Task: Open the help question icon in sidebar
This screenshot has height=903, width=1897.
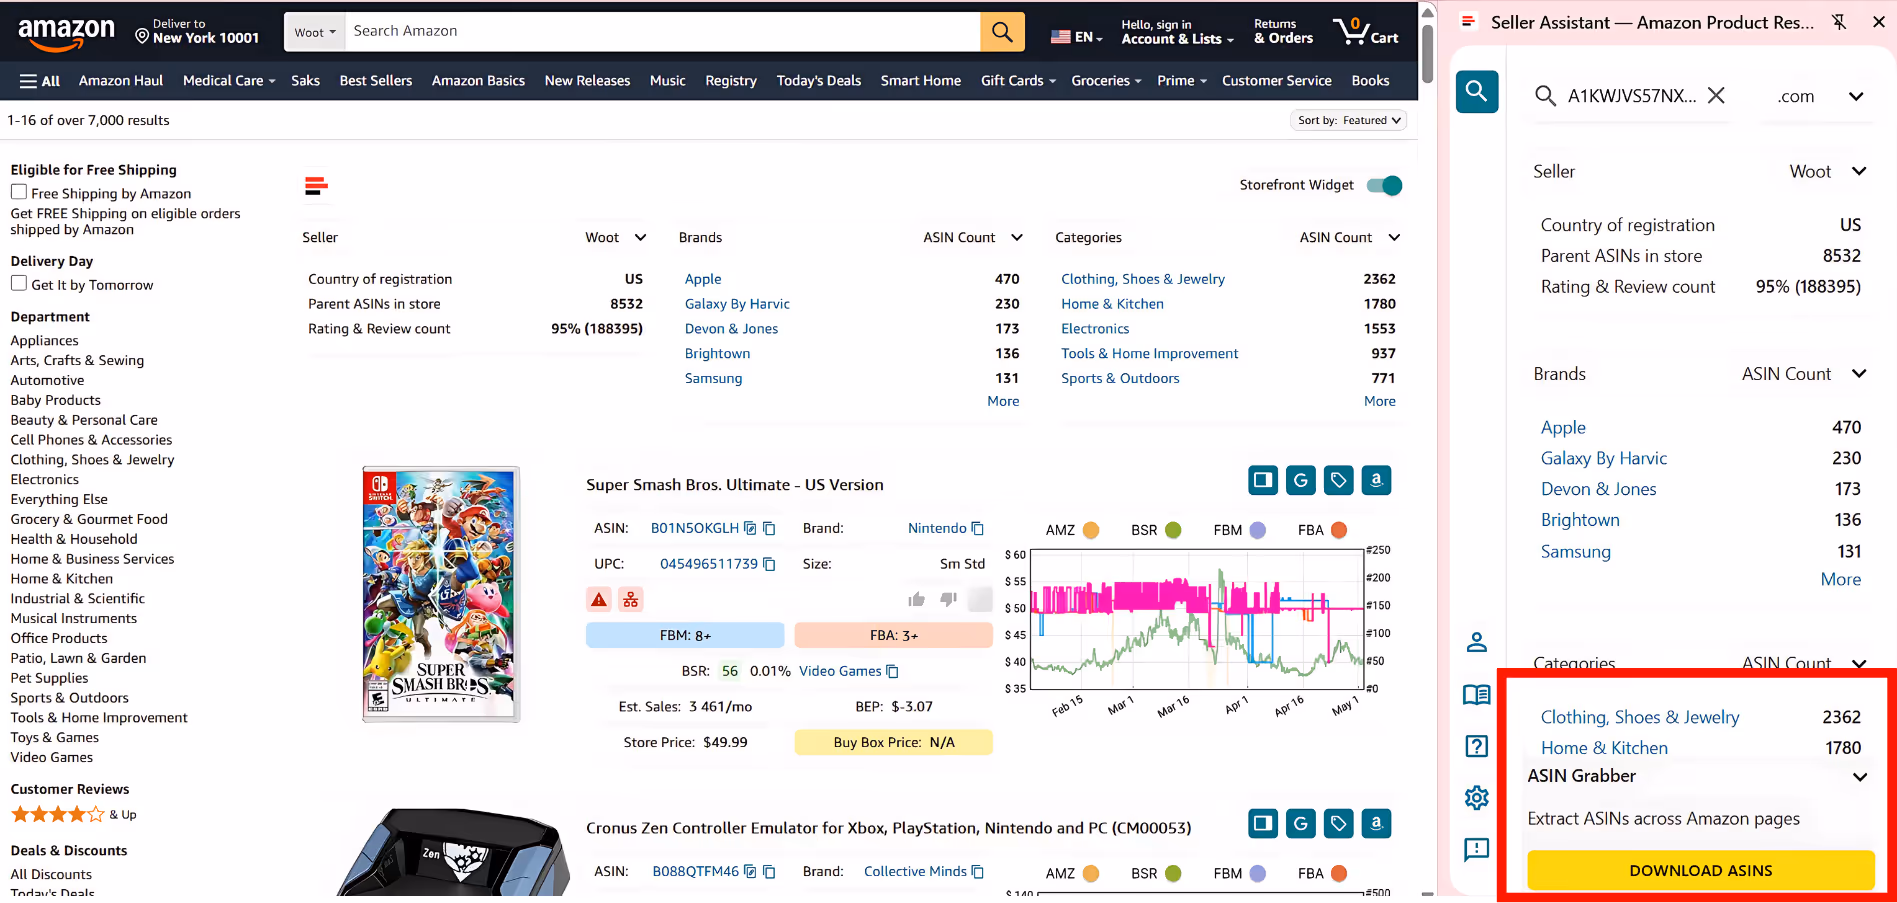Action: pyautogui.click(x=1477, y=747)
